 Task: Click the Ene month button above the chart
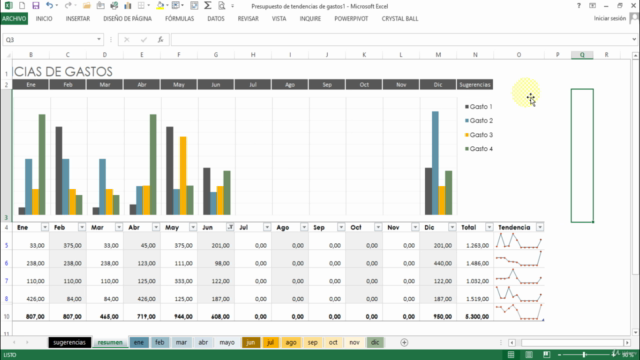[31, 84]
